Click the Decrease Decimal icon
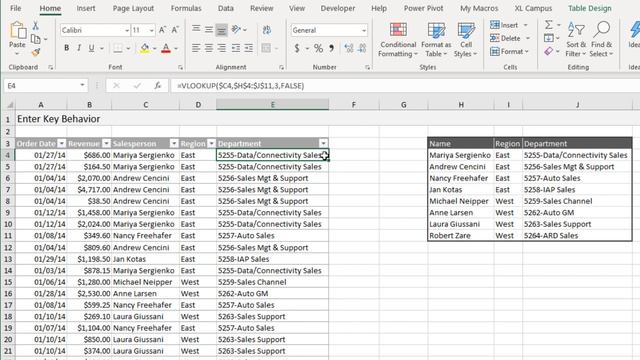 pyautogui.click(x=362, y=48)
